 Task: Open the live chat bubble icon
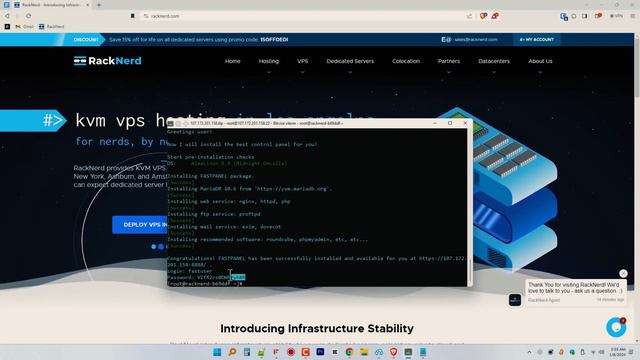pyautogui.click(x=616, y=327)
